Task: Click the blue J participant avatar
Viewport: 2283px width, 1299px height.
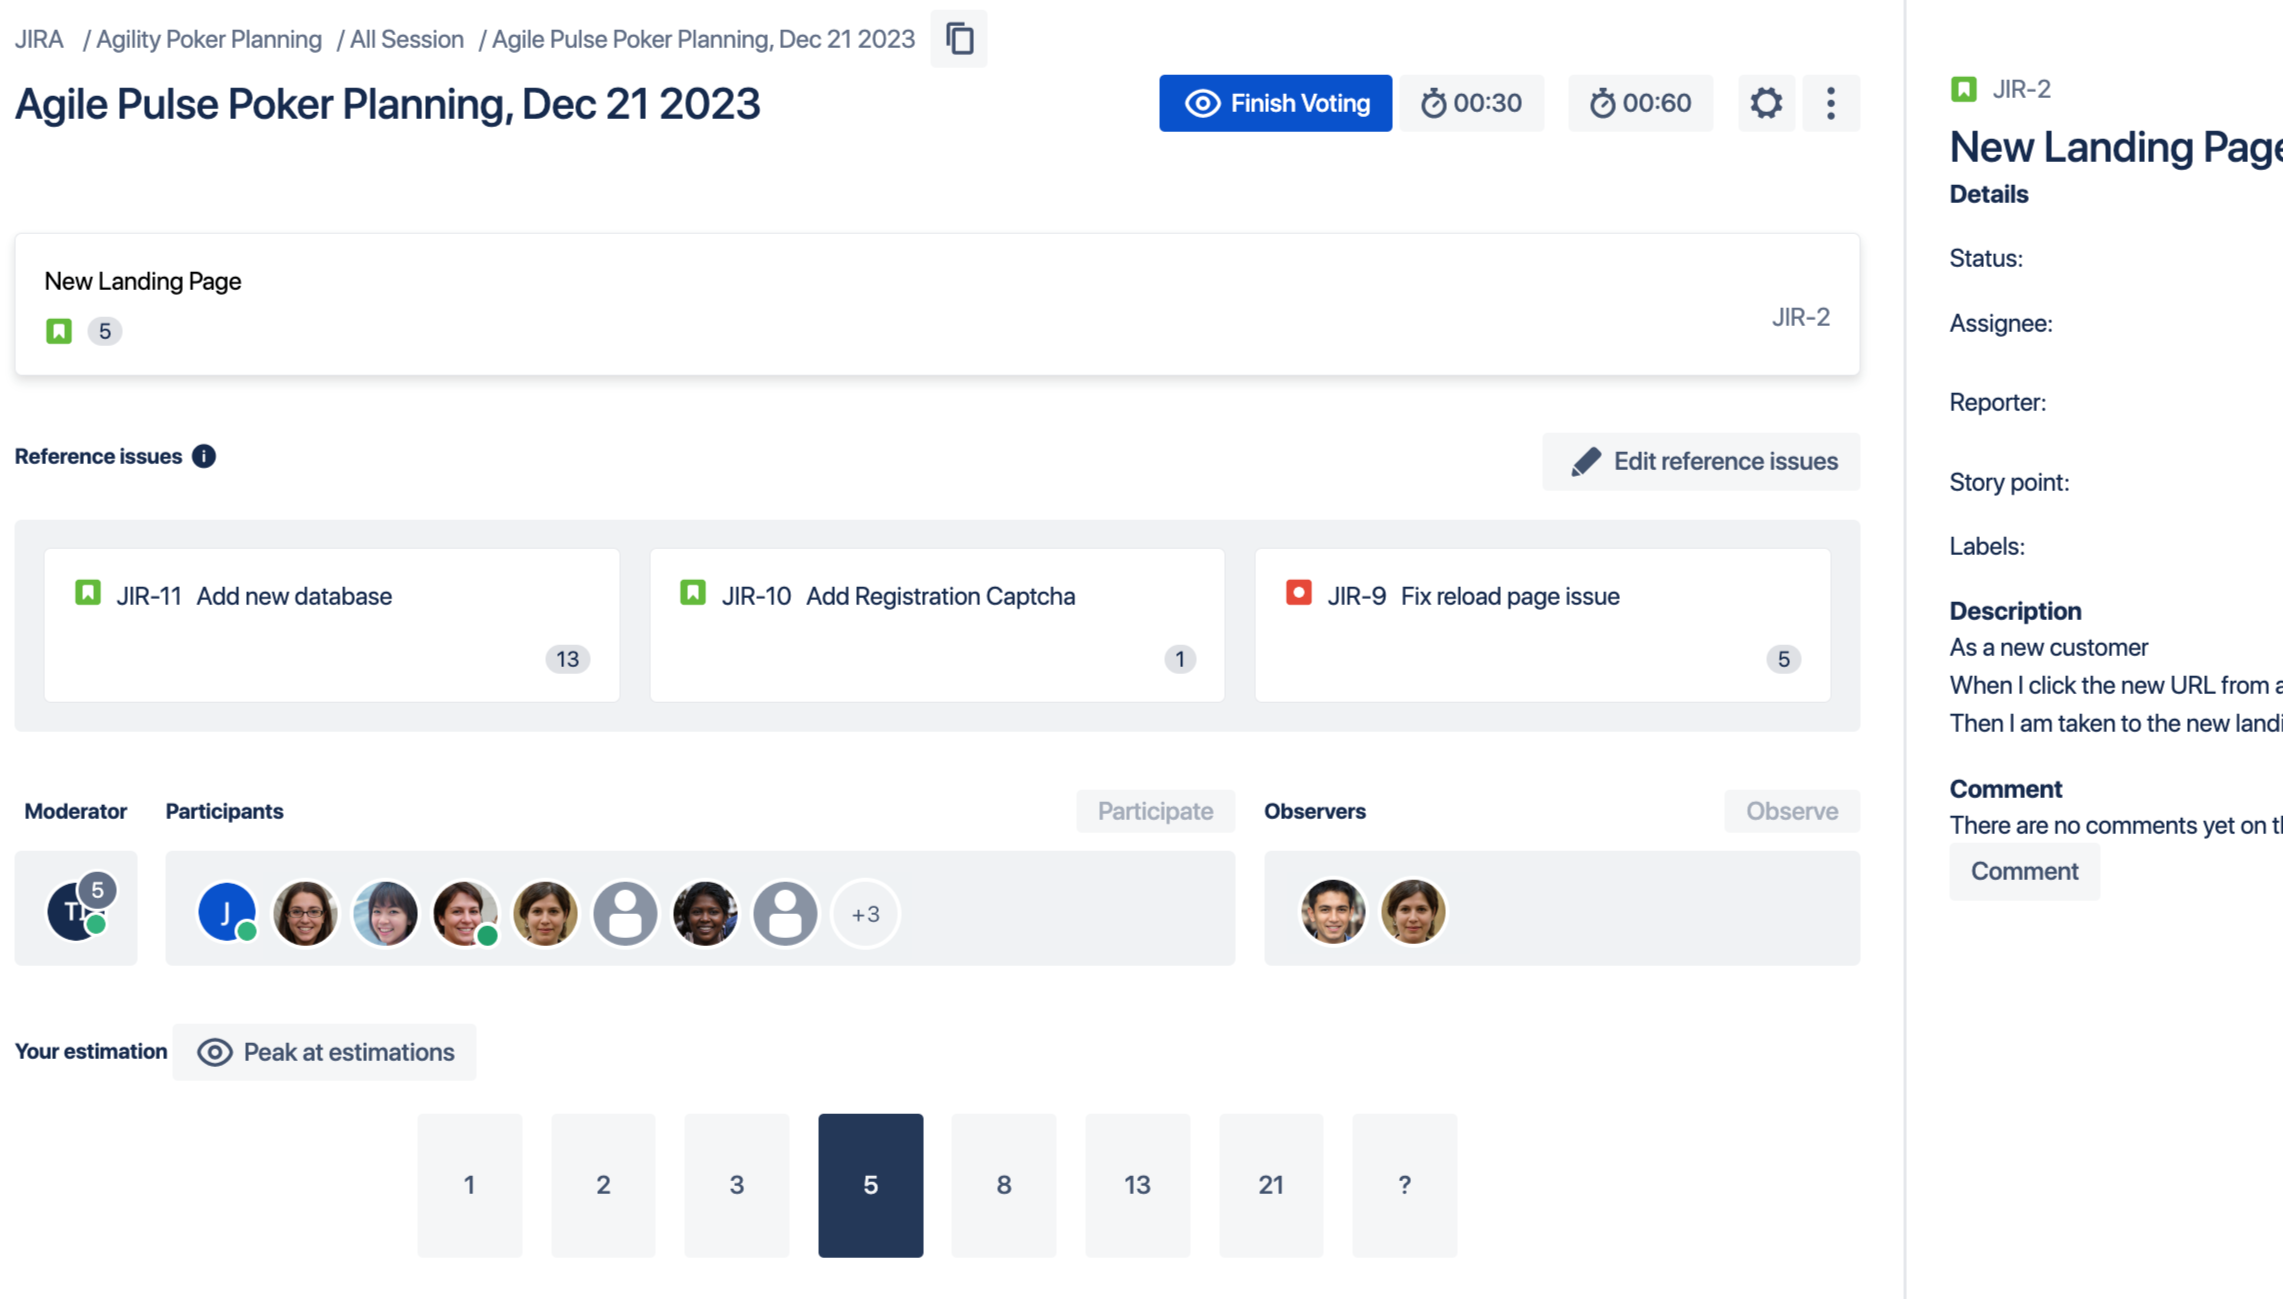Action: [226, 912]
